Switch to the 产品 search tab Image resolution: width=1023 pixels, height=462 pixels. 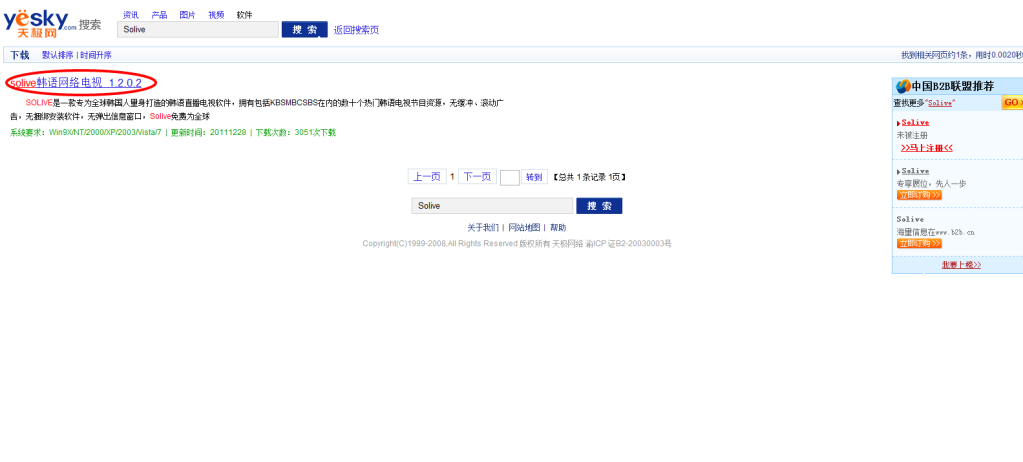[159, 15]
